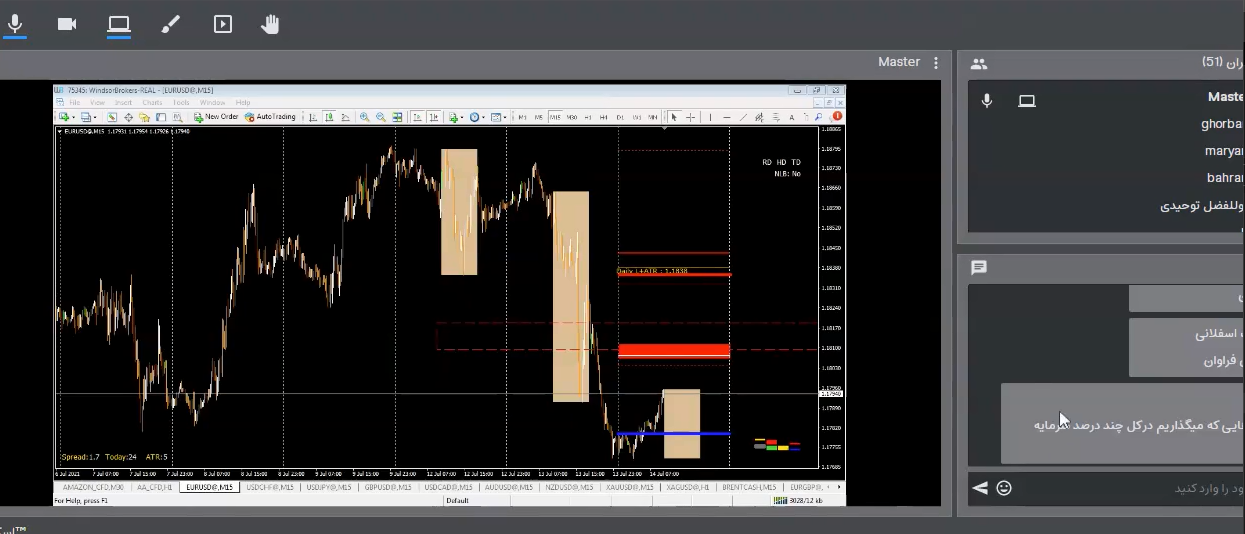This screenshot has height=534, width=1245.
Task: Select the crosshair cursor tool
Action: [690, 117]
